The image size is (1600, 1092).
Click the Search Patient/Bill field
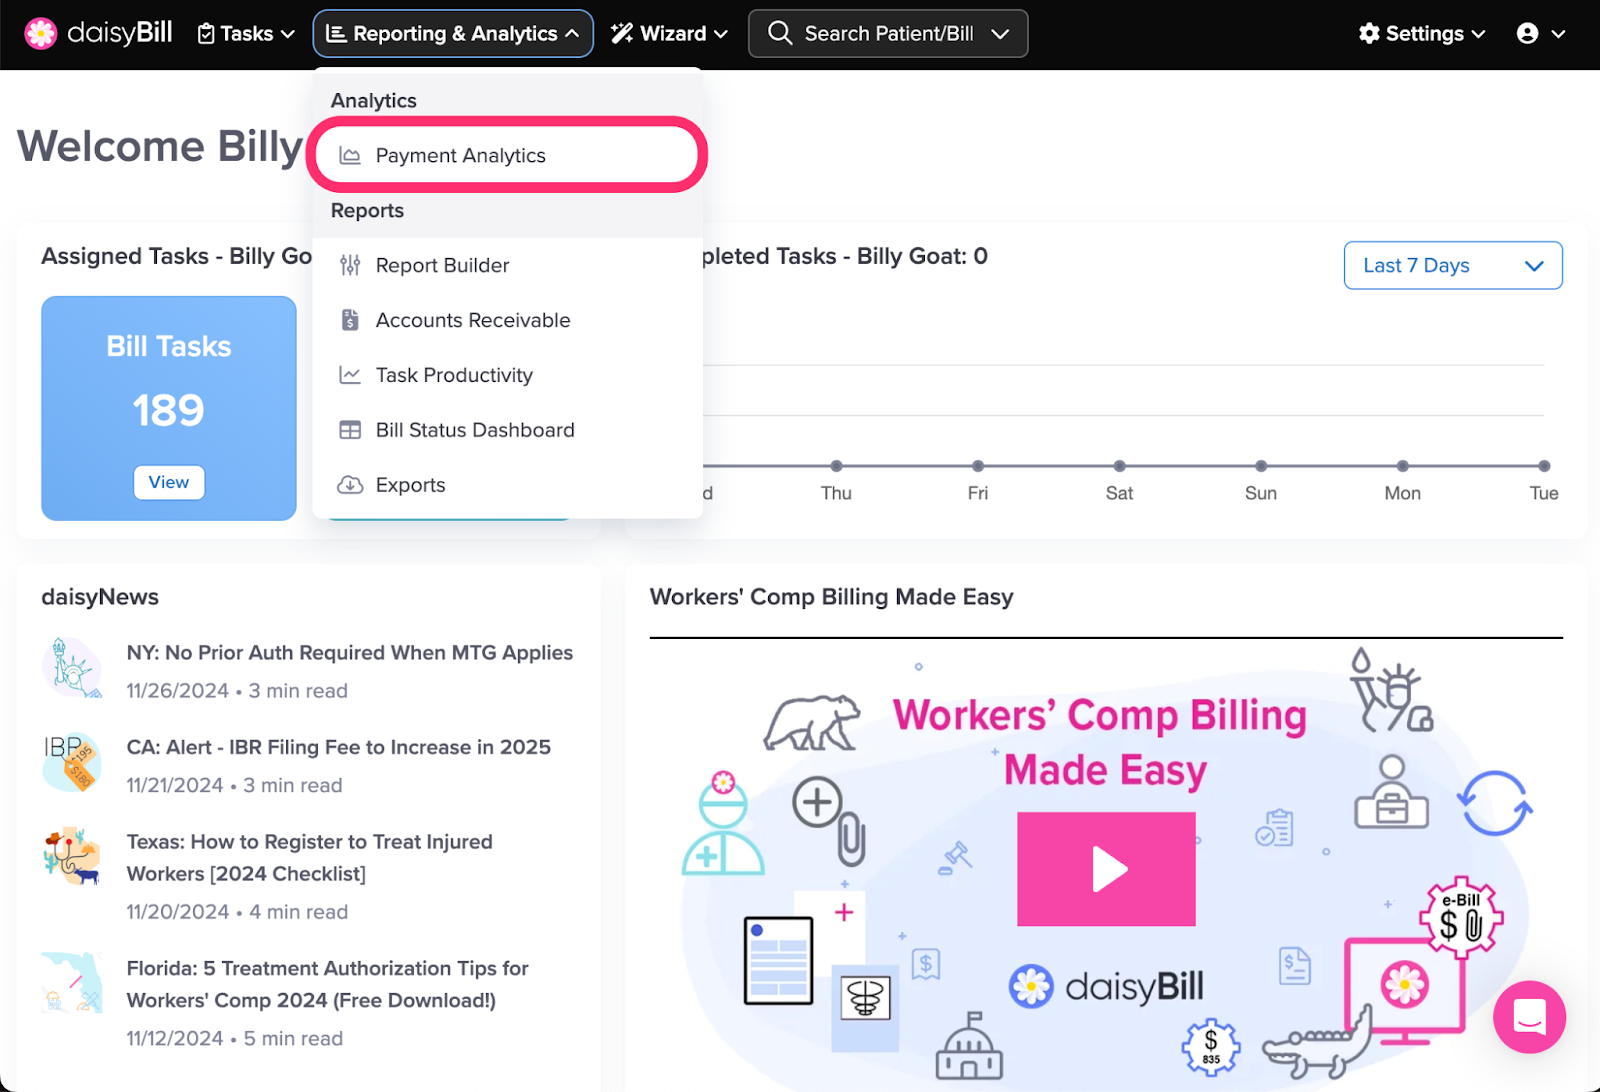pyautogui.click(x=888, y=34)
